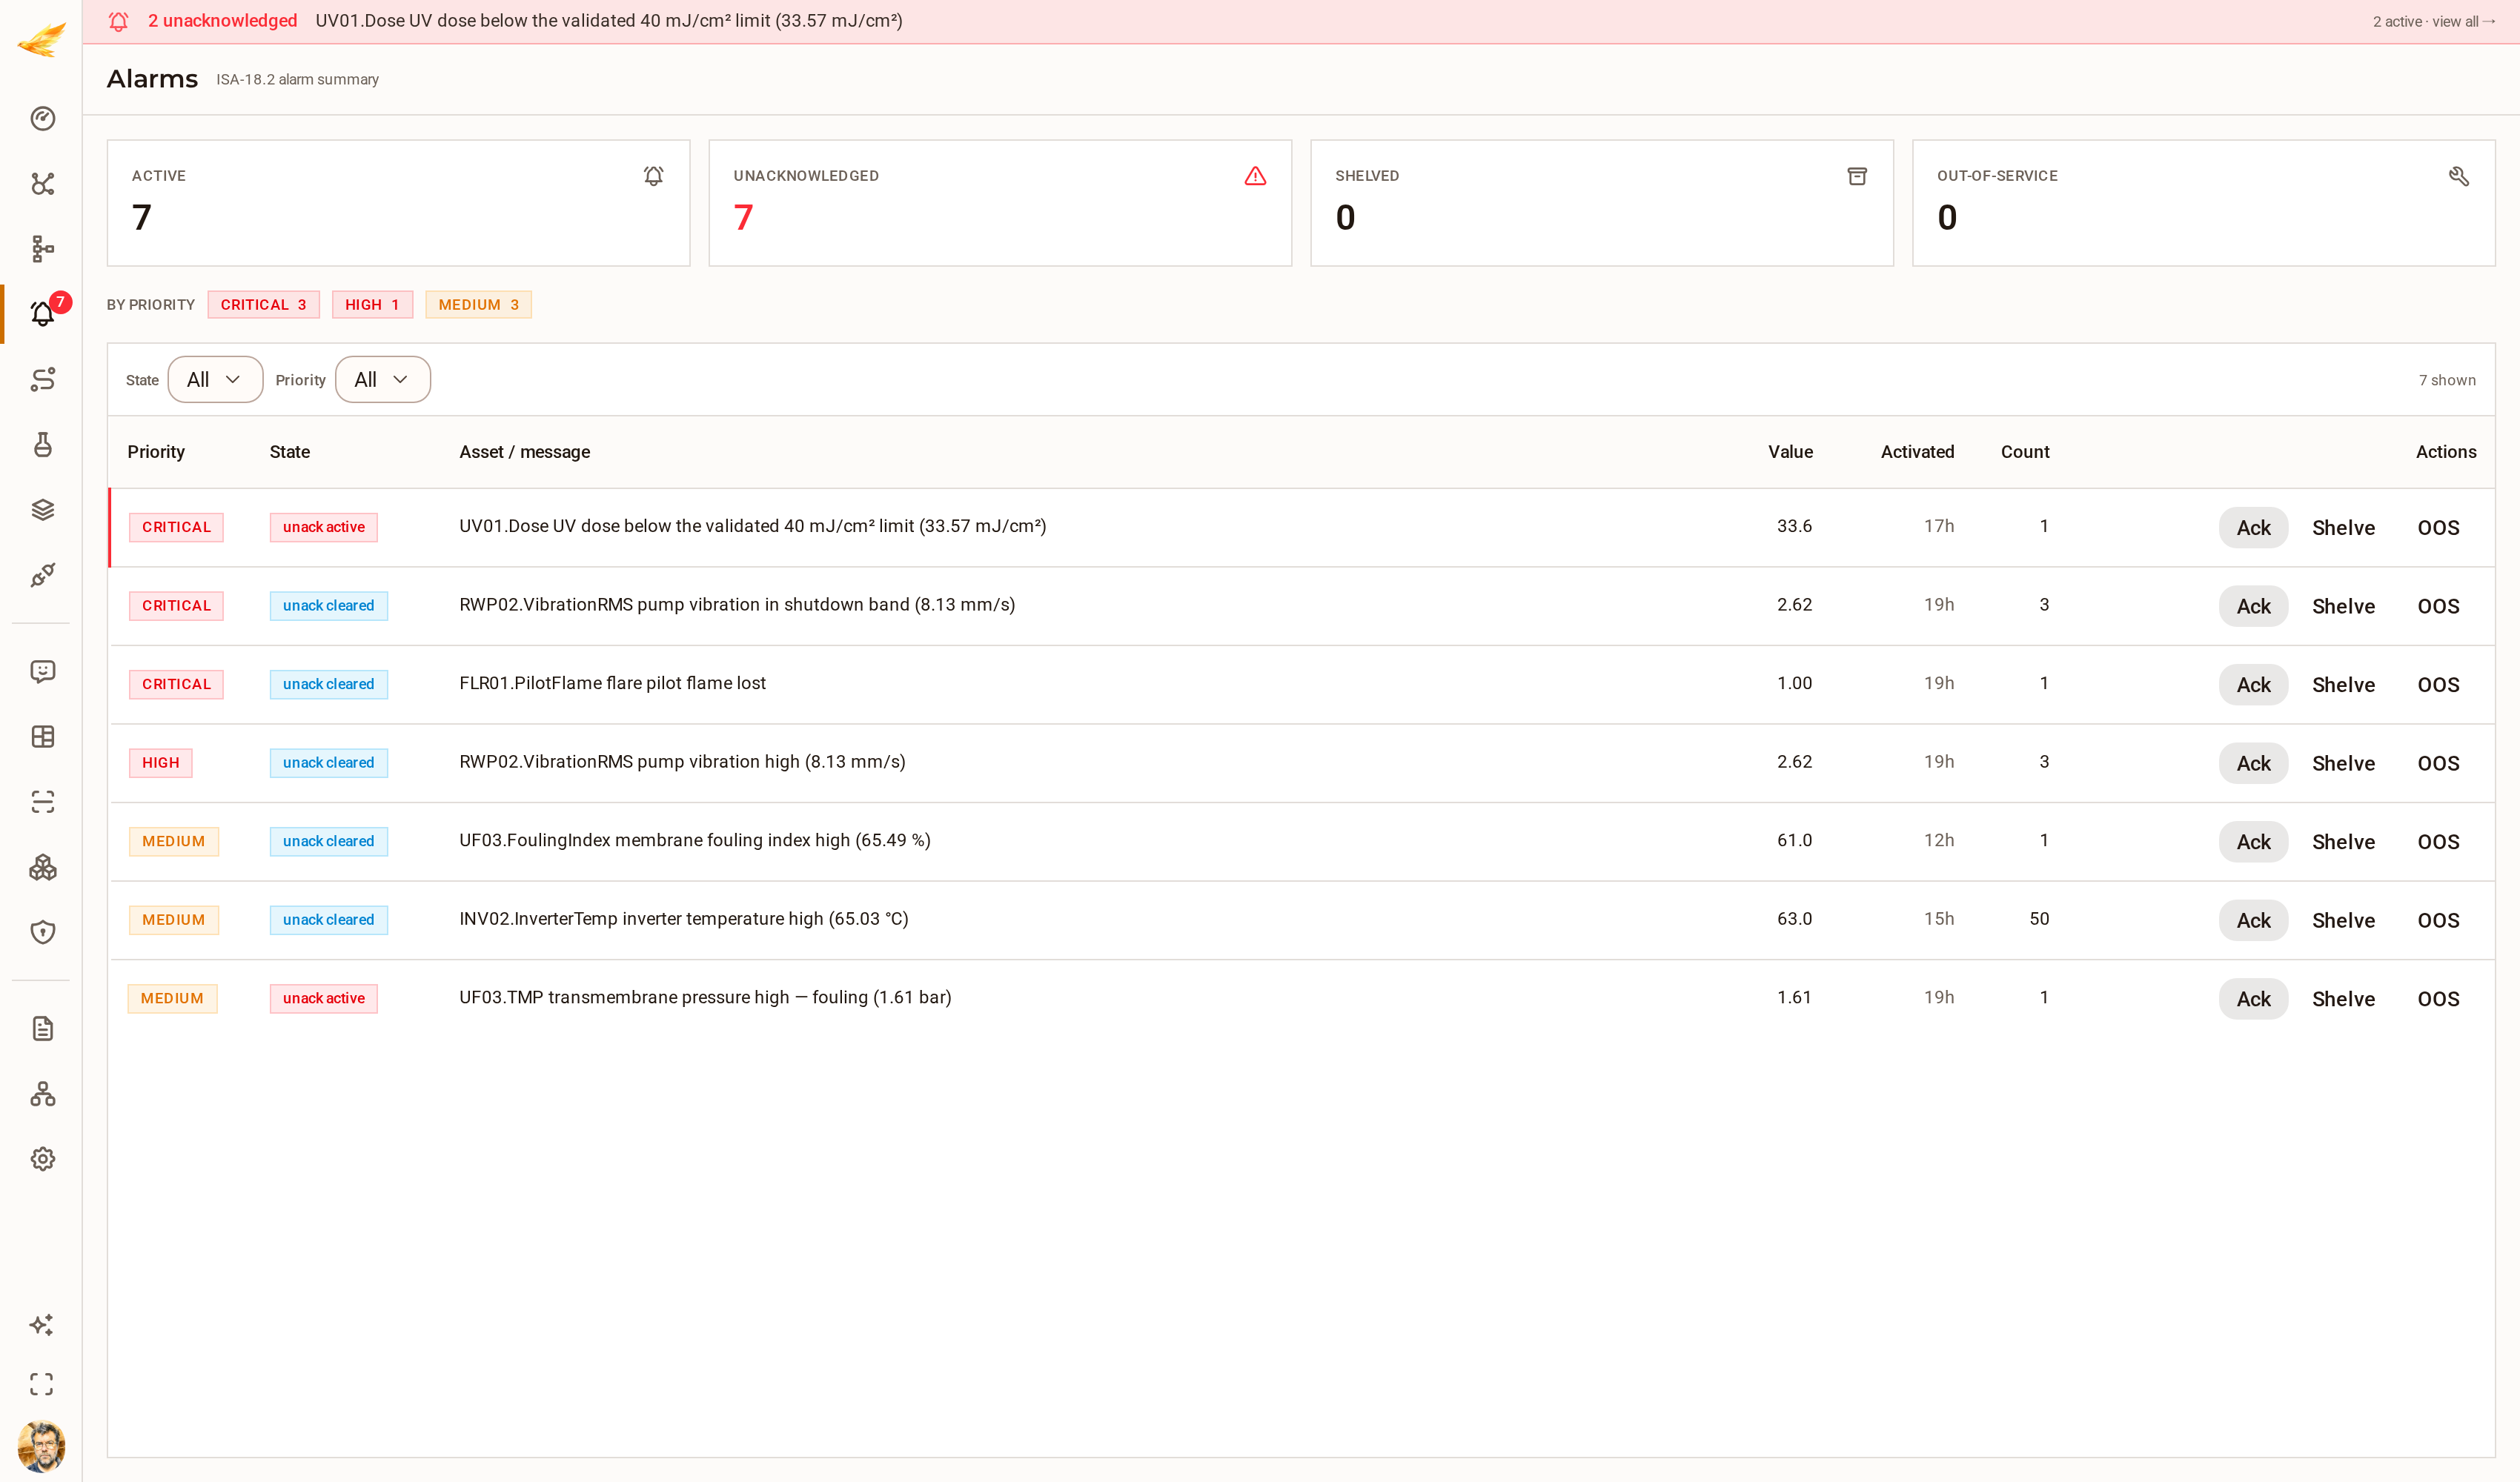Open the State filter dropdown
The height and width of the screenshot is (1482, 2520).
pos(215,380)
